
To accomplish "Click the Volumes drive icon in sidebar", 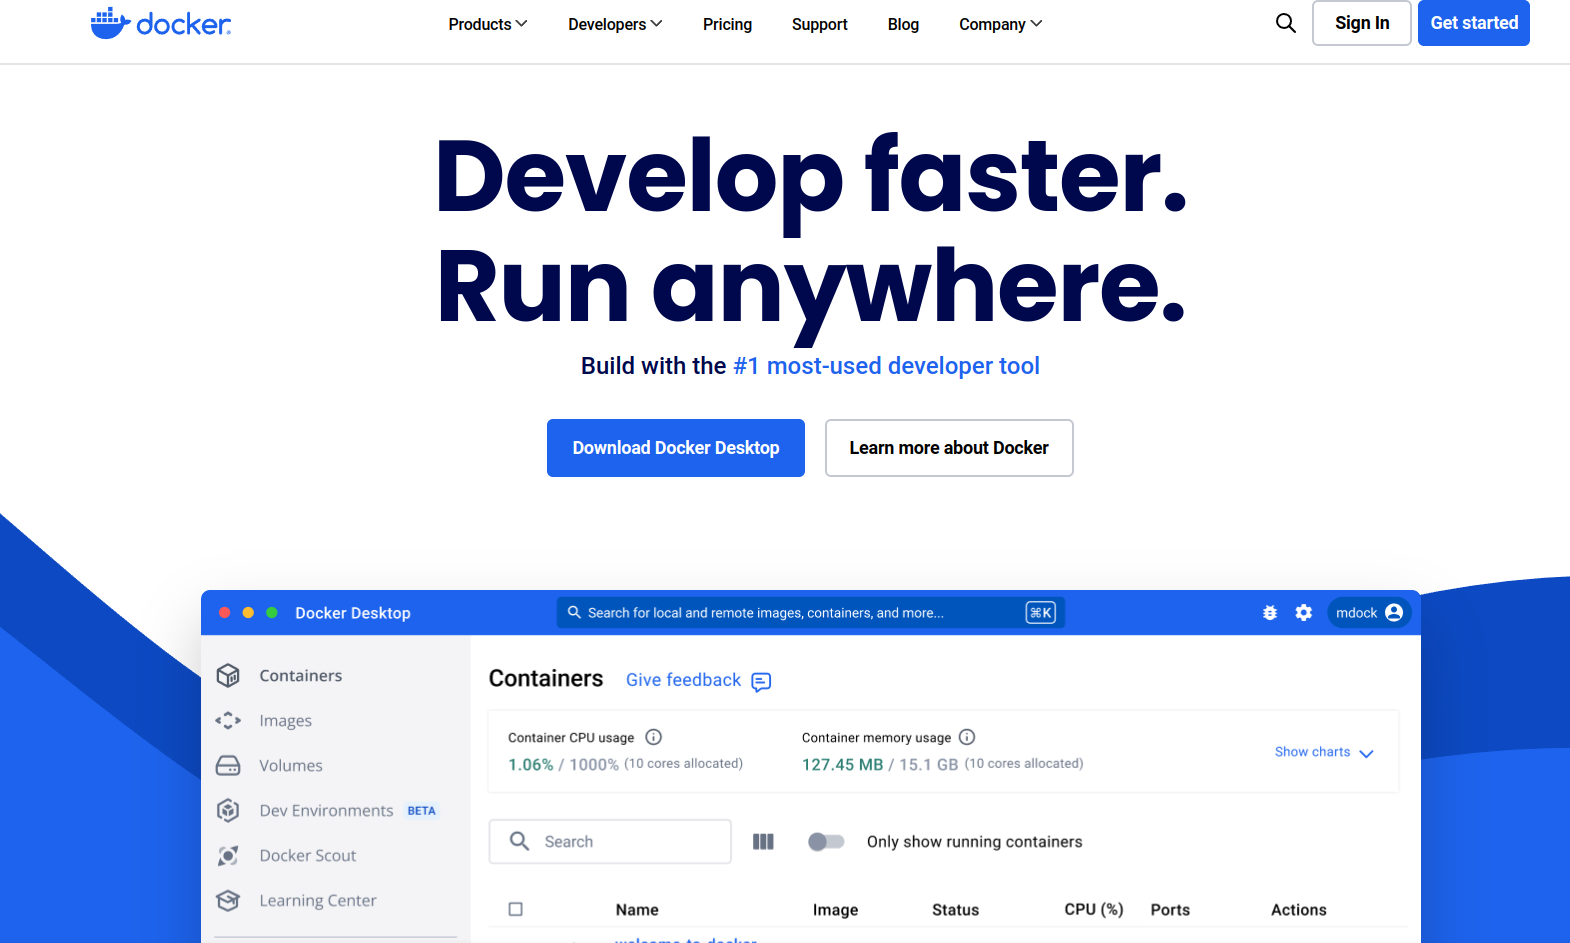I will (x=228, y=766).
